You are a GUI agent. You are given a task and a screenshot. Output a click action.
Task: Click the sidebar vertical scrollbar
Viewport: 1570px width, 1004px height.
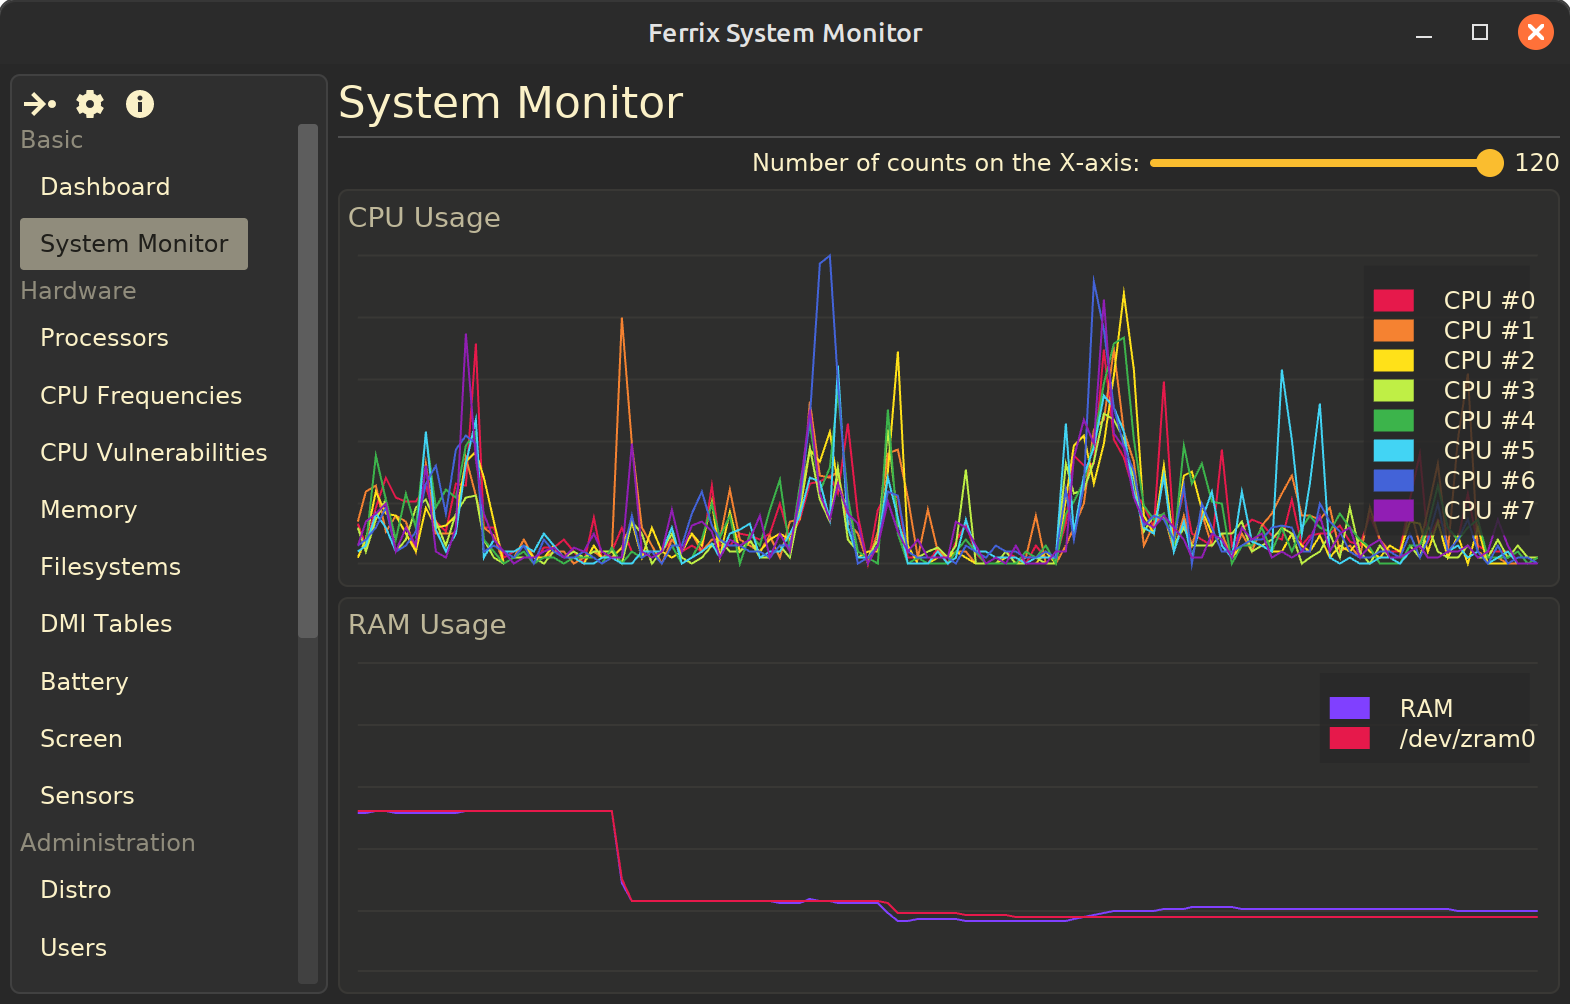pyautogui.click(x=308, y=380)
